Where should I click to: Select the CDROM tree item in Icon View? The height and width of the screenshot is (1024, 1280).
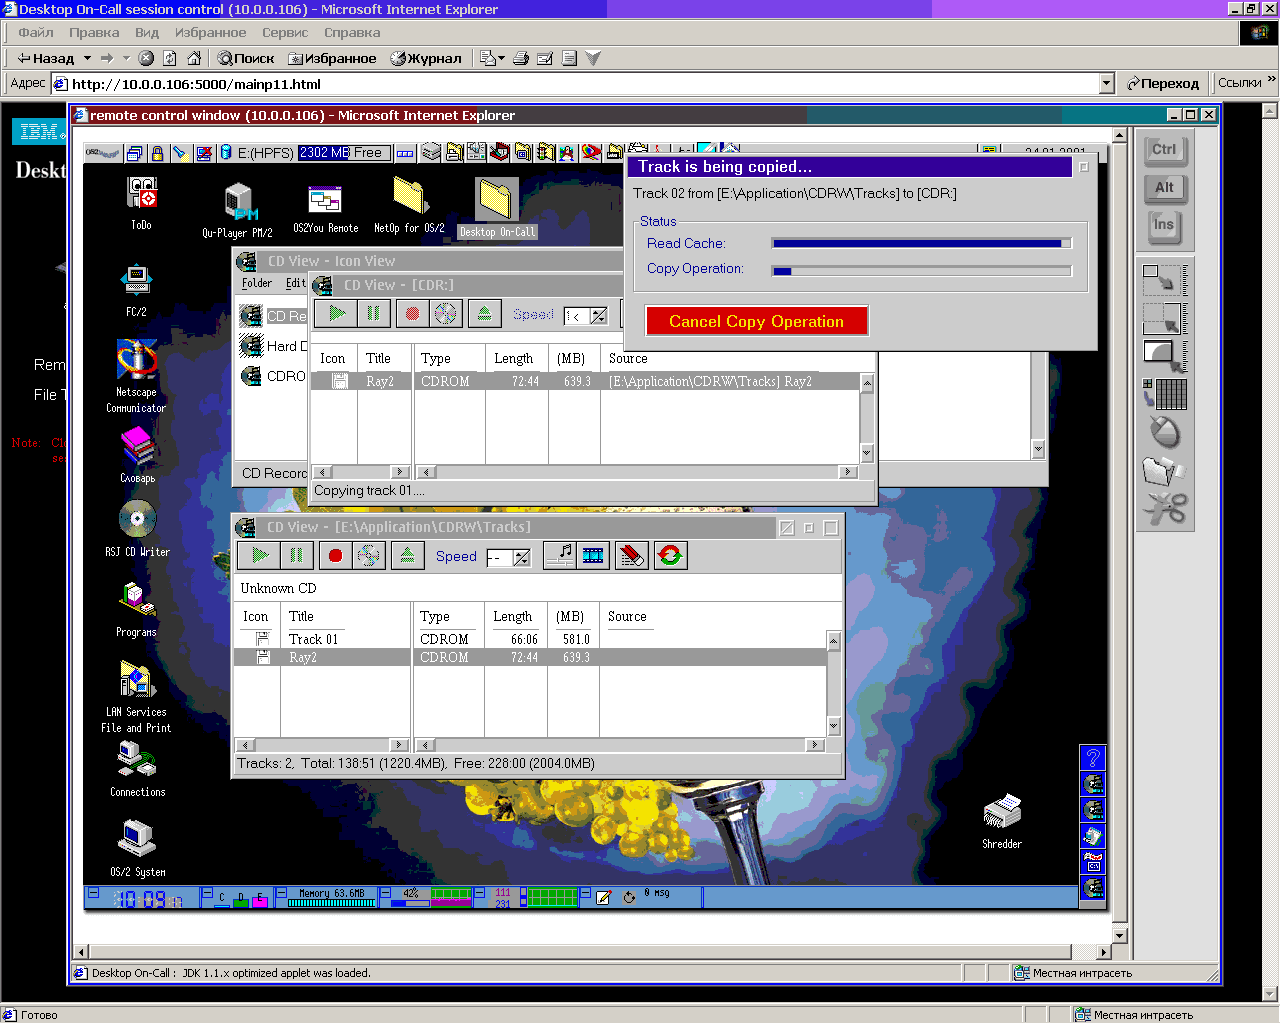coord(273,376)
